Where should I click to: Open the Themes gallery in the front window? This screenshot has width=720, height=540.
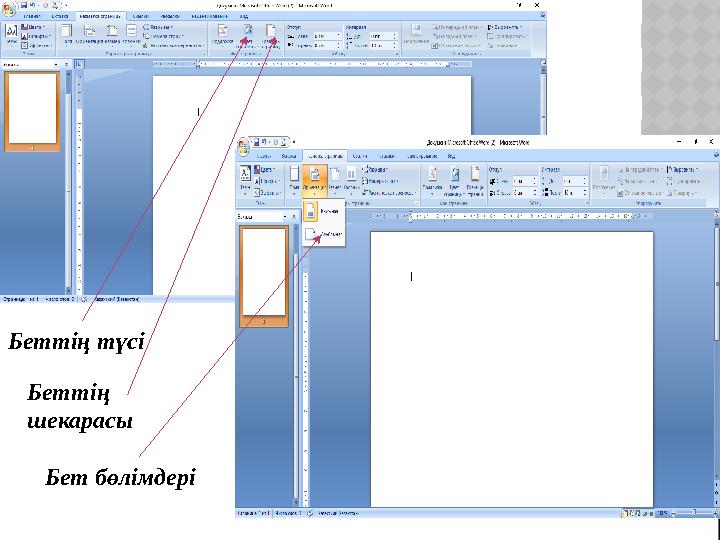tap(245, 178)
